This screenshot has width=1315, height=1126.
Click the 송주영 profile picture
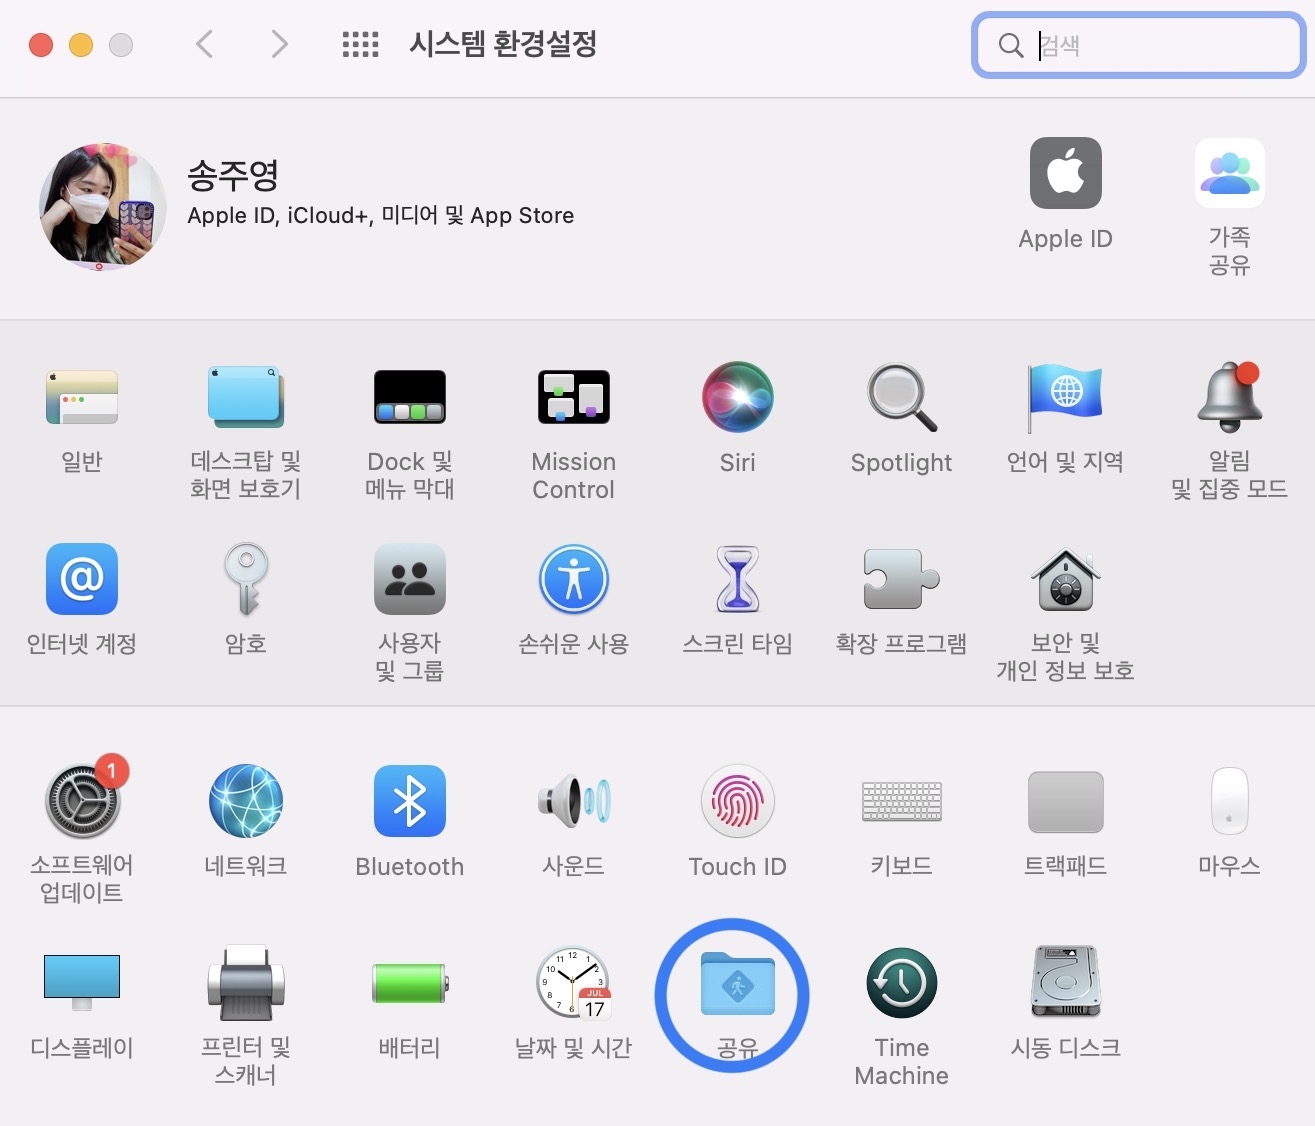[x=103, y=207]
